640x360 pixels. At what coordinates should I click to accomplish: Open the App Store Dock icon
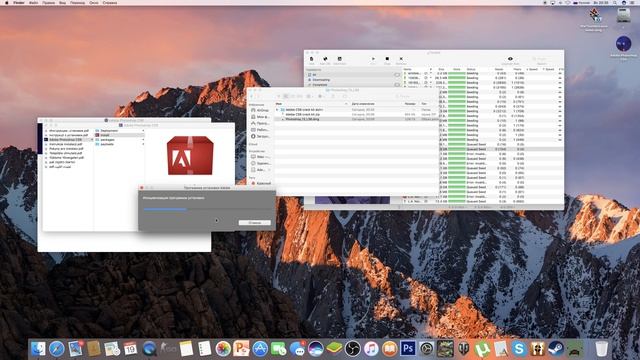pos(260,349)
